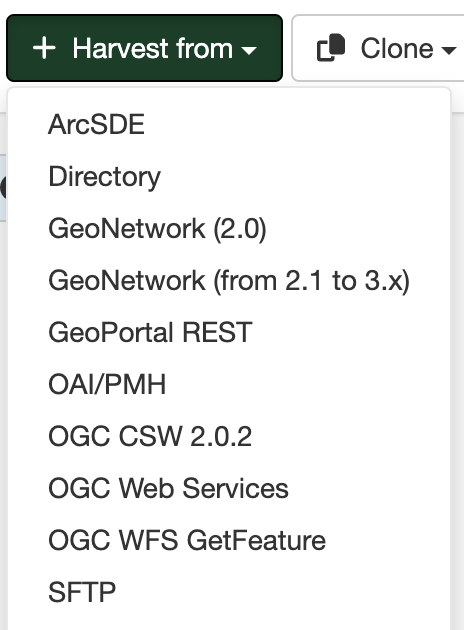The image size is (464, 630).
Task: Click the Clone button label
Action: click(397, 49)
